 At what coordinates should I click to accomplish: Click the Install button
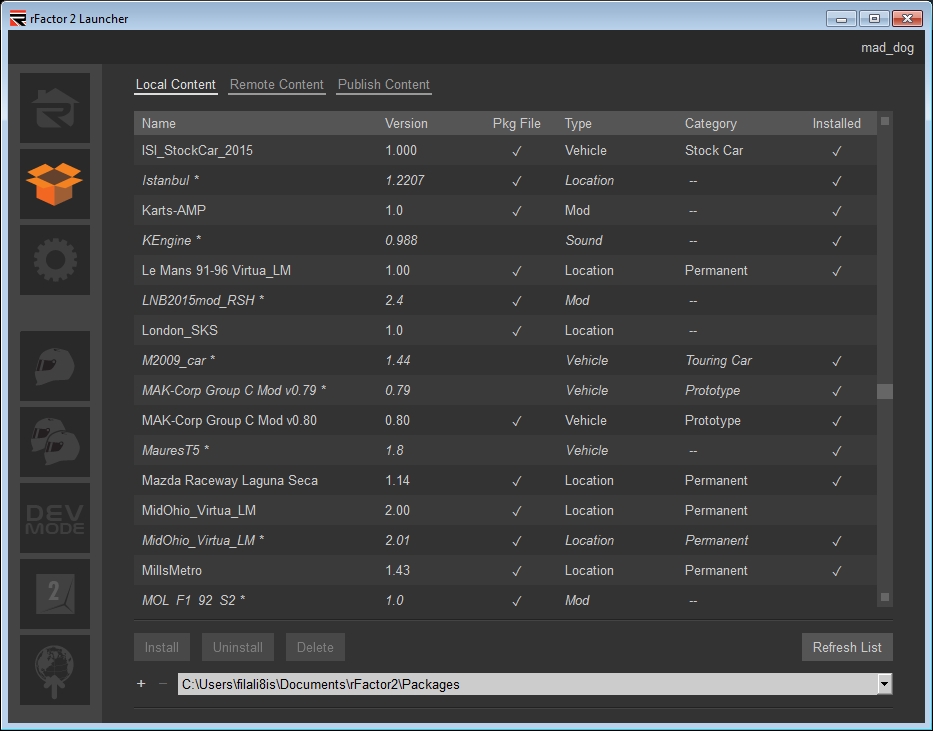pos(162,647)
